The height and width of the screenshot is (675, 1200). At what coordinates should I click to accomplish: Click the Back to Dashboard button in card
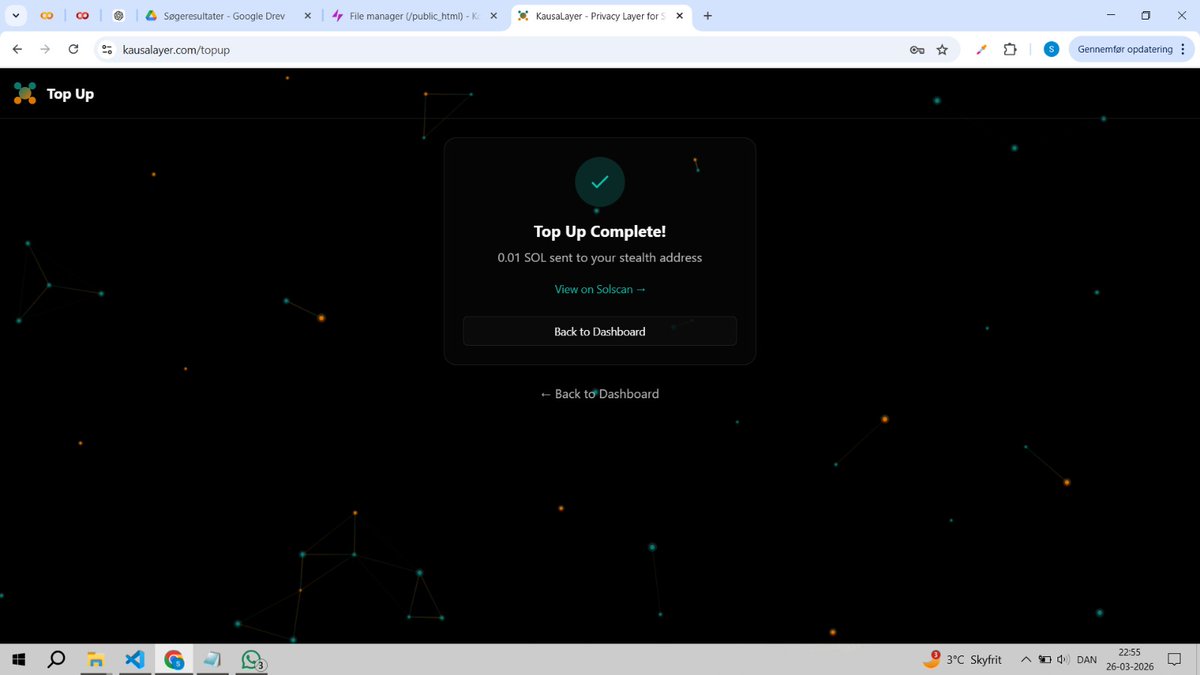600,331
